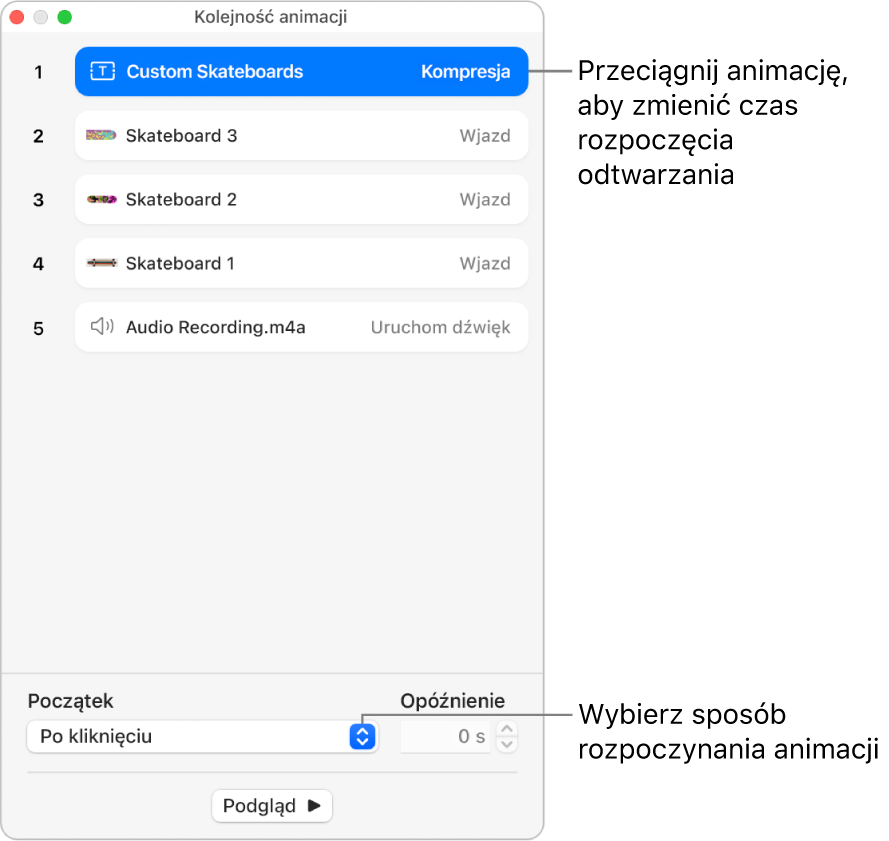
Task: Click the Skateboard 2 thumbnail
Action: pyautogui.click(x=101, y=199)
